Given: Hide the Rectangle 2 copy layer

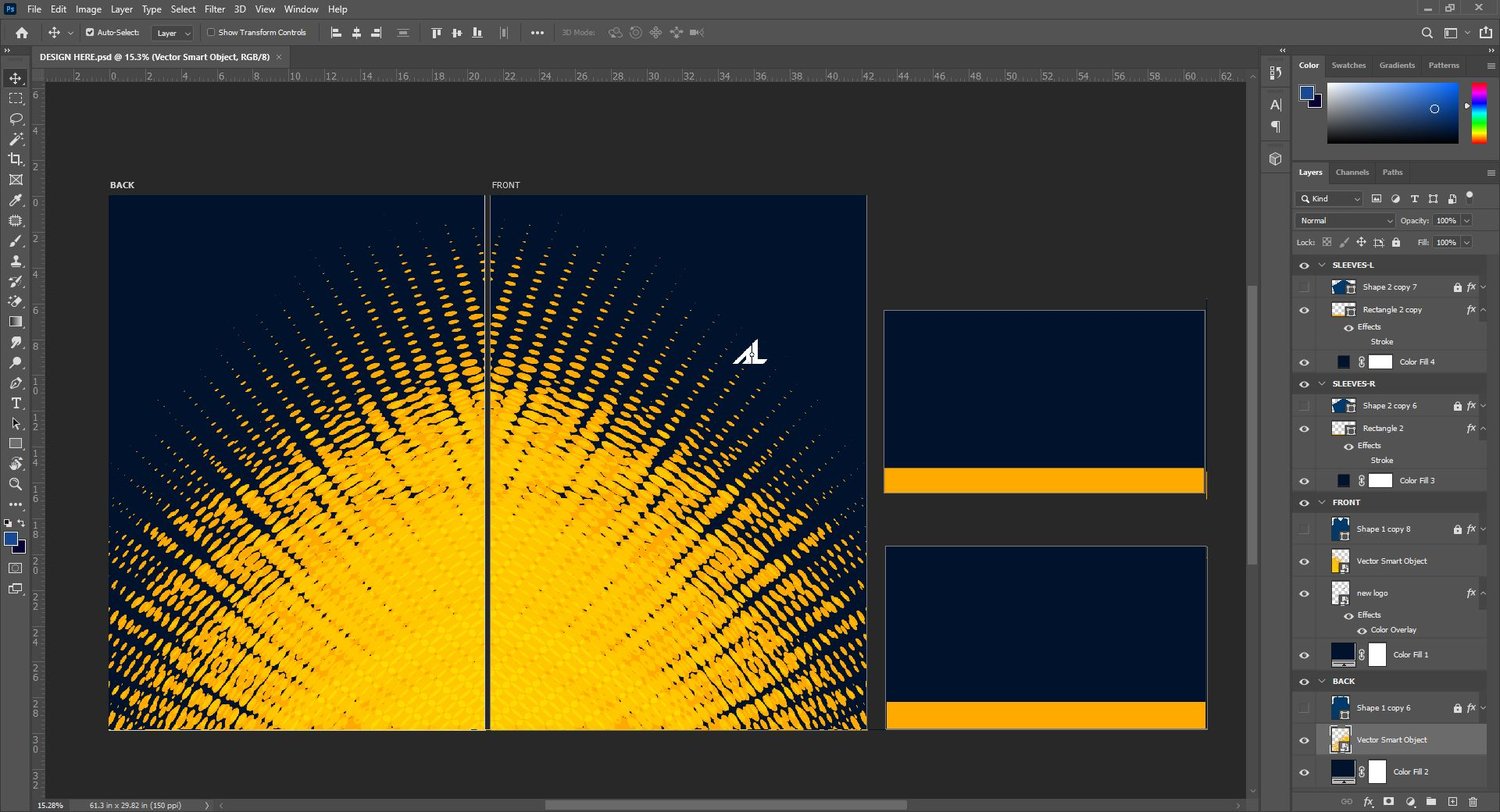Looking at the screenshot, I should tap(1303, 310).
